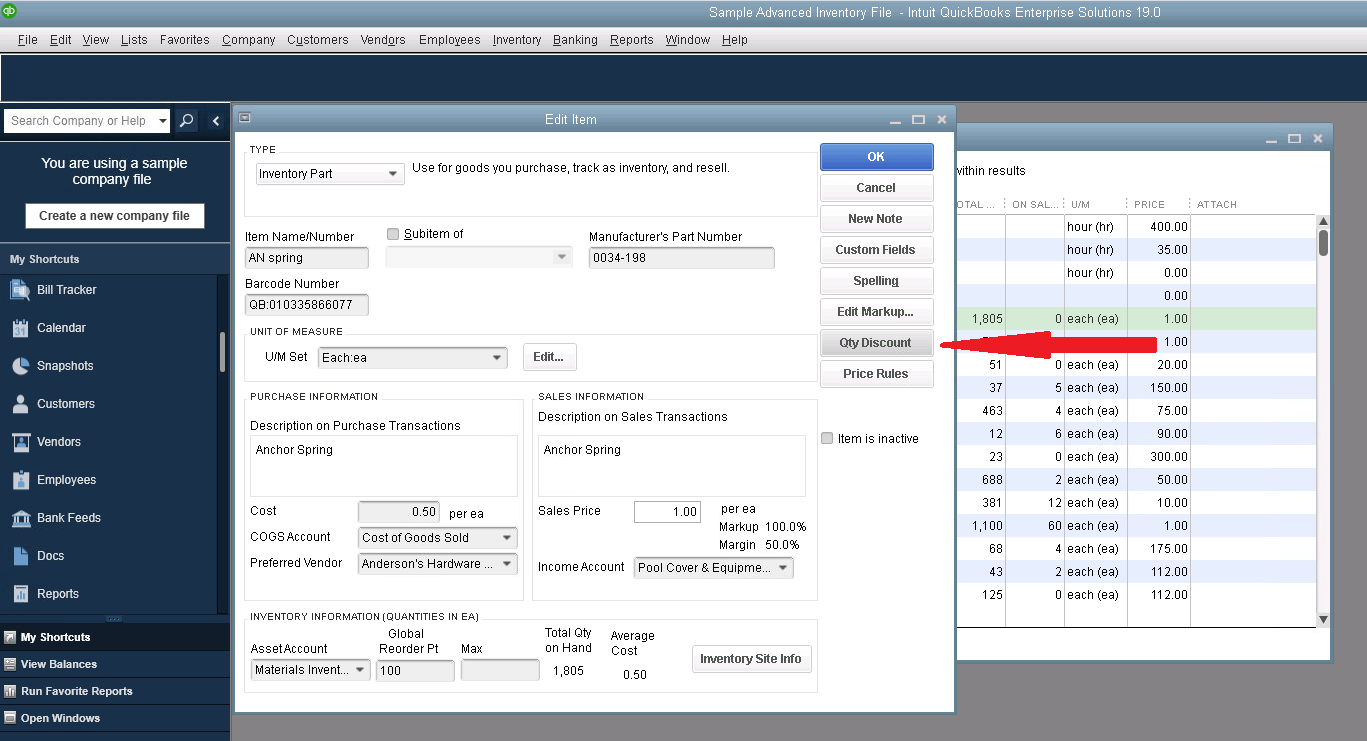Open the U/M Set dropdown

[413, 357]
